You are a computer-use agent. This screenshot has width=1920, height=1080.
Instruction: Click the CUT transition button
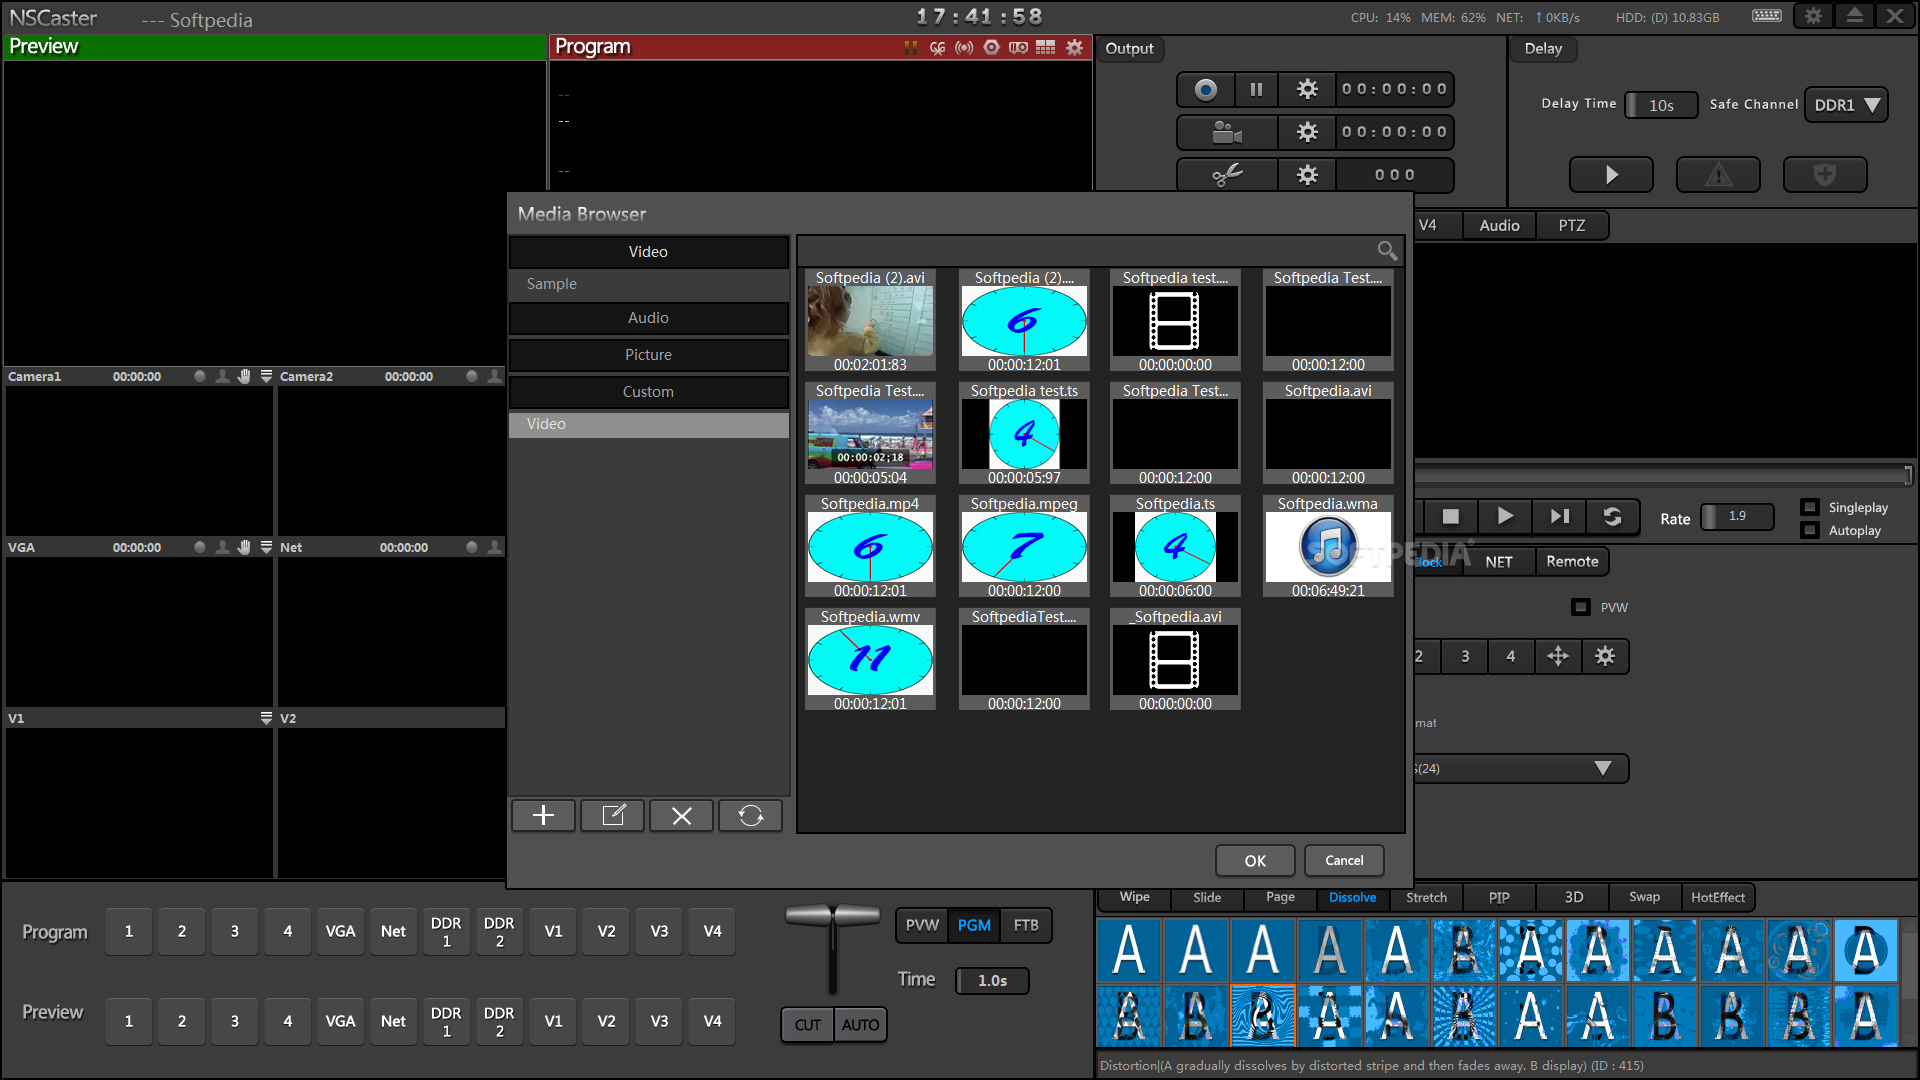(807, 1024)
